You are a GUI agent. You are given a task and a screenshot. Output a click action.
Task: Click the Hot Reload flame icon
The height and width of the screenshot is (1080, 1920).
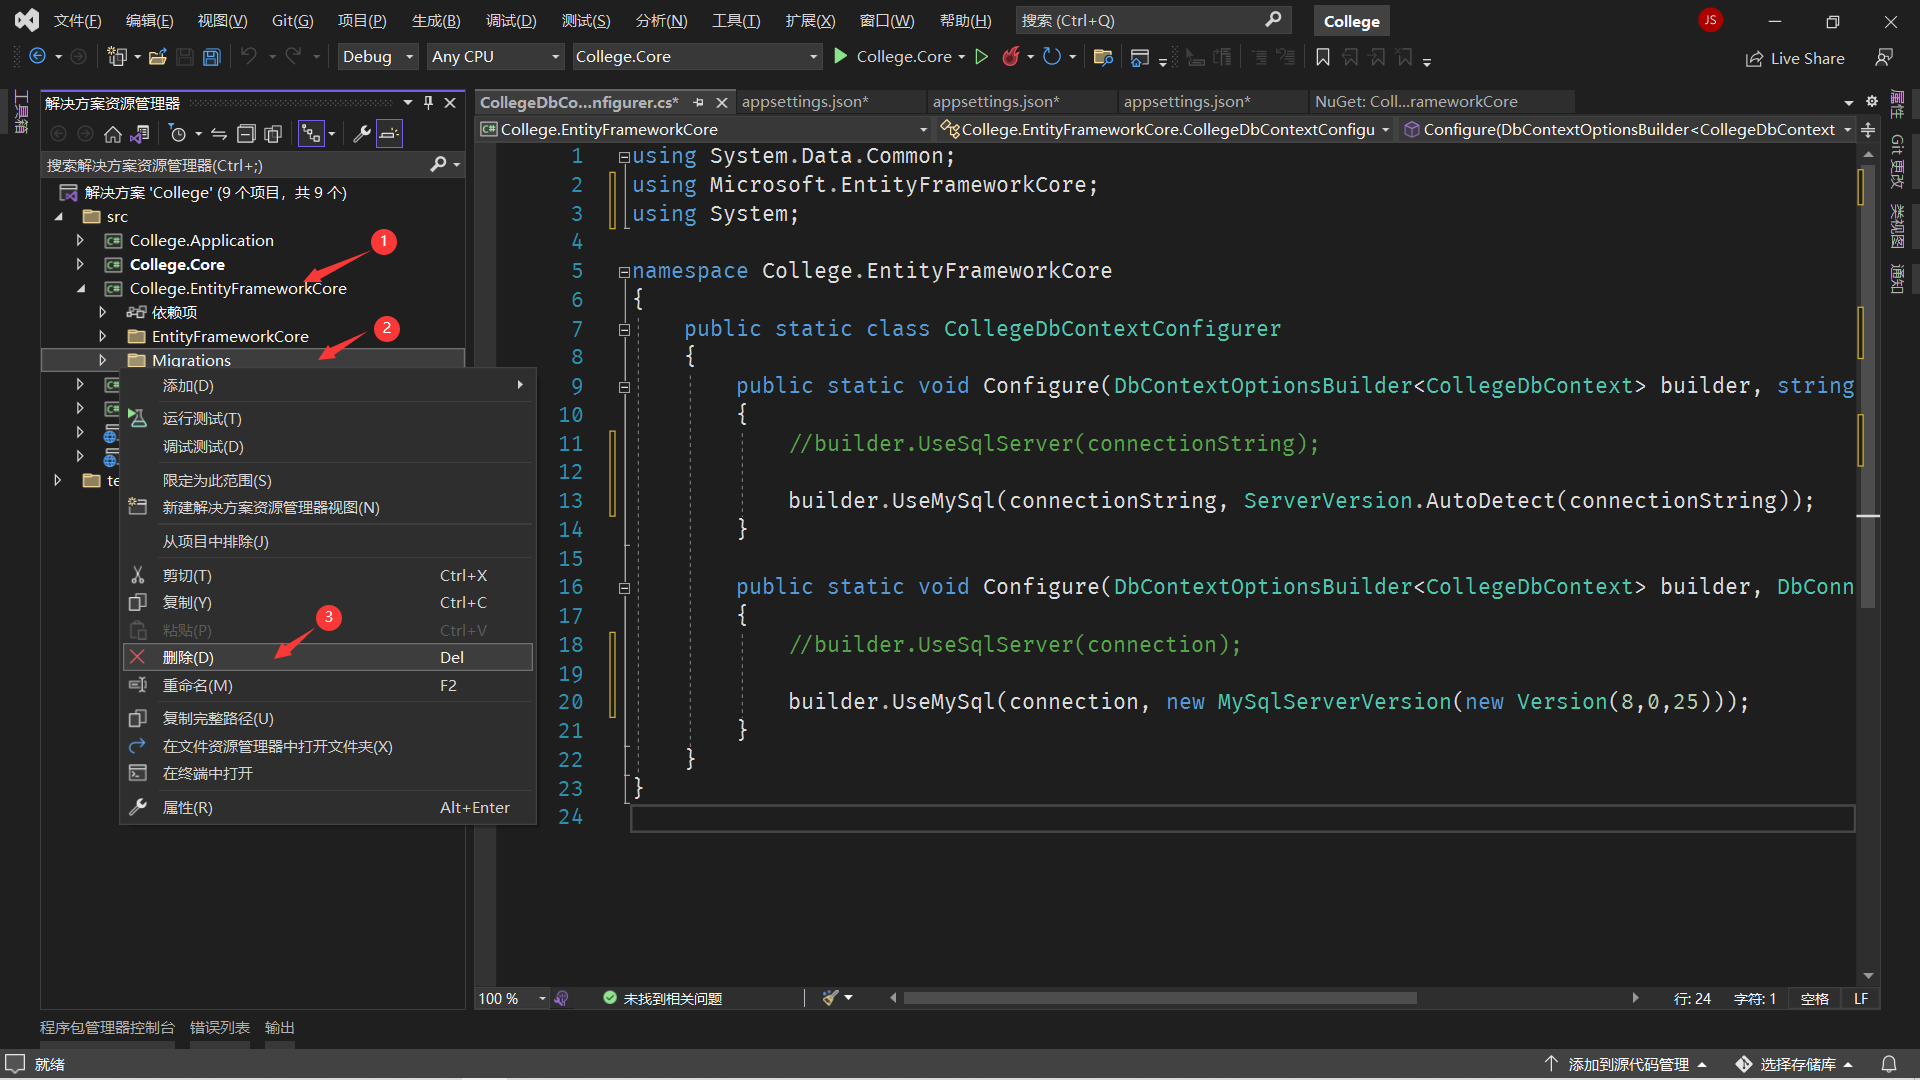(1011, 57)
